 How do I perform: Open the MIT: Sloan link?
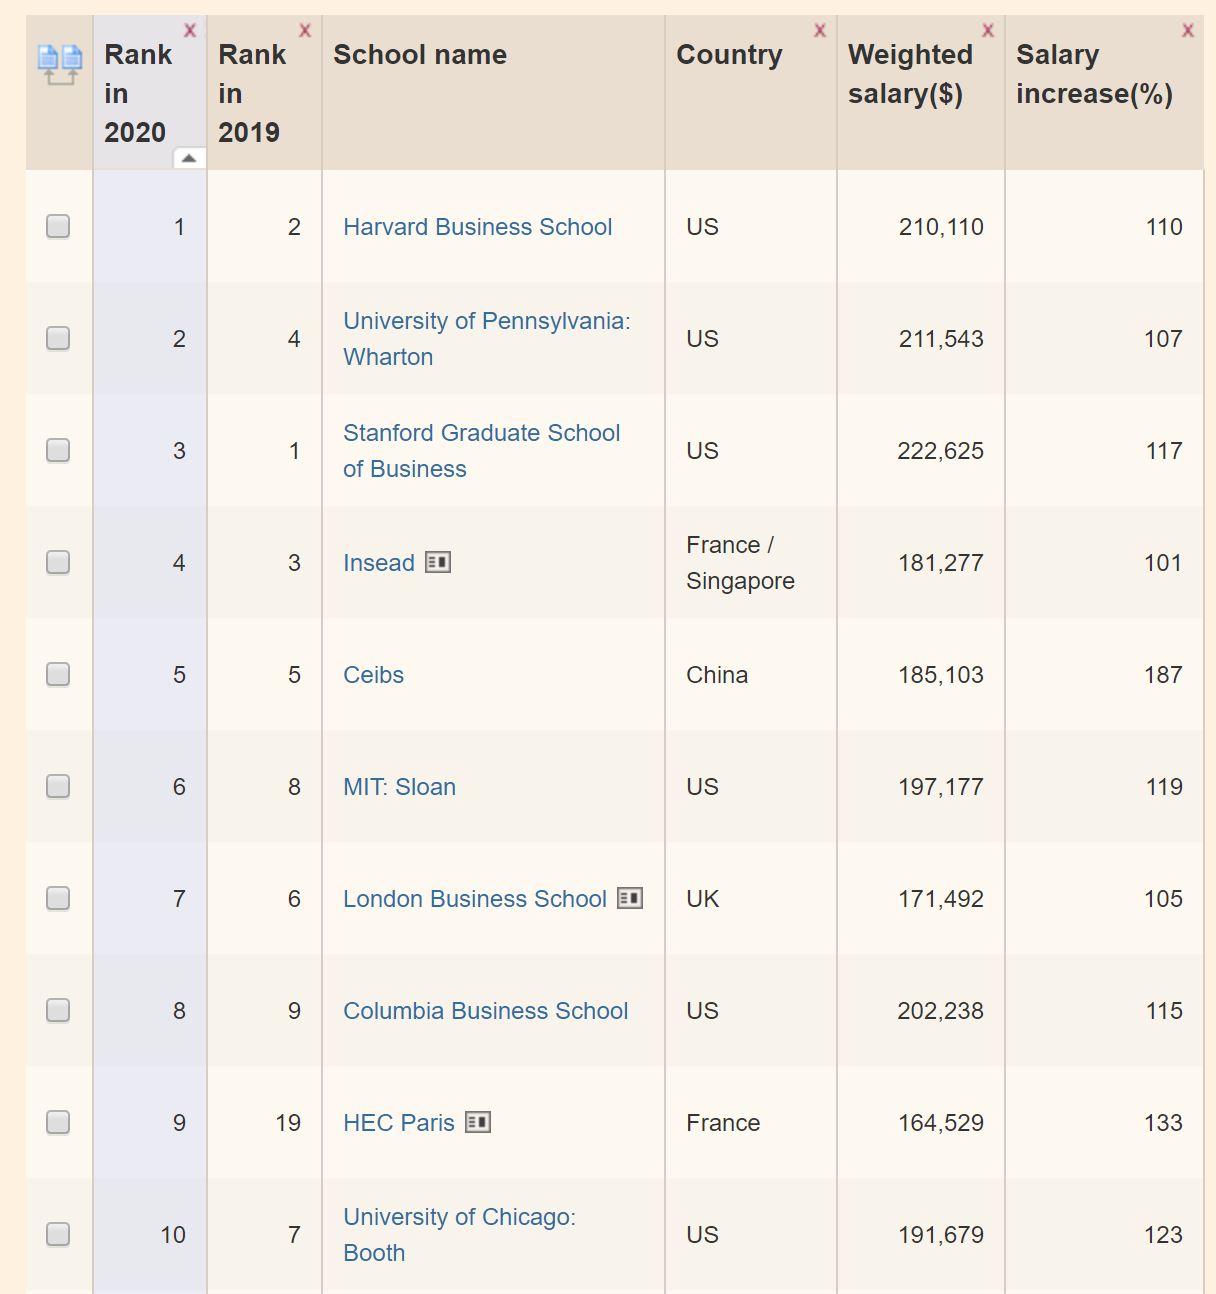pos(399,787)
